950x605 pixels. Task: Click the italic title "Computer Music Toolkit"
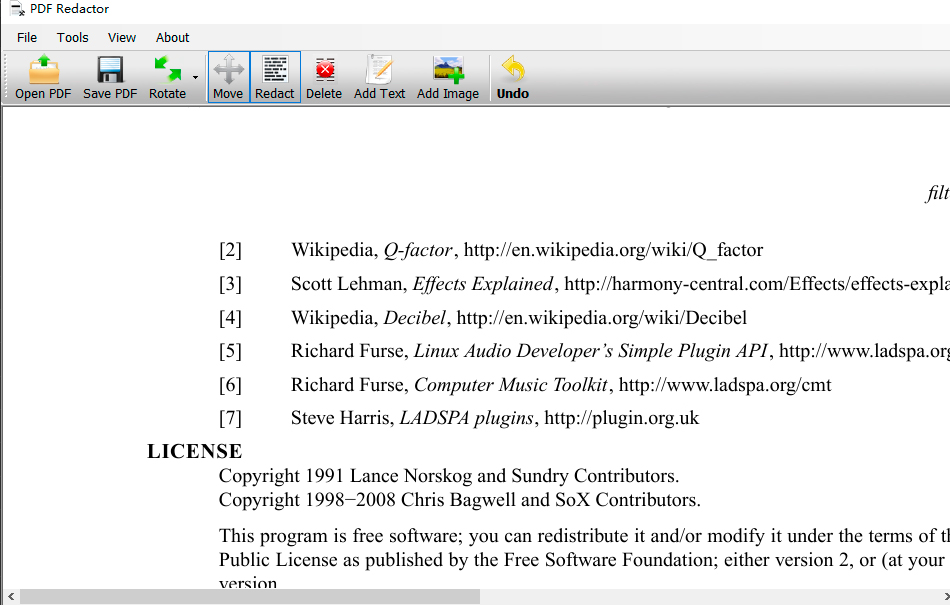(x=511, y=385)
